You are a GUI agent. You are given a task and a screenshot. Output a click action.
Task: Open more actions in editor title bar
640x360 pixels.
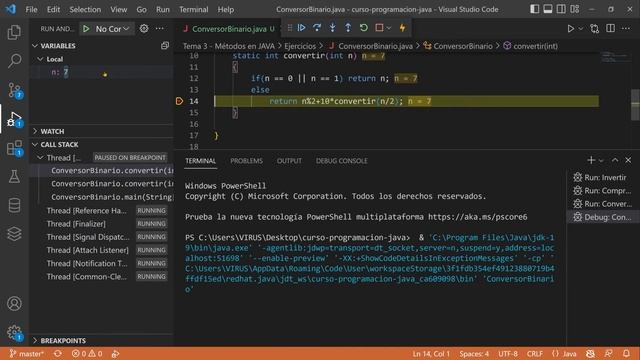tap(626, 29)
